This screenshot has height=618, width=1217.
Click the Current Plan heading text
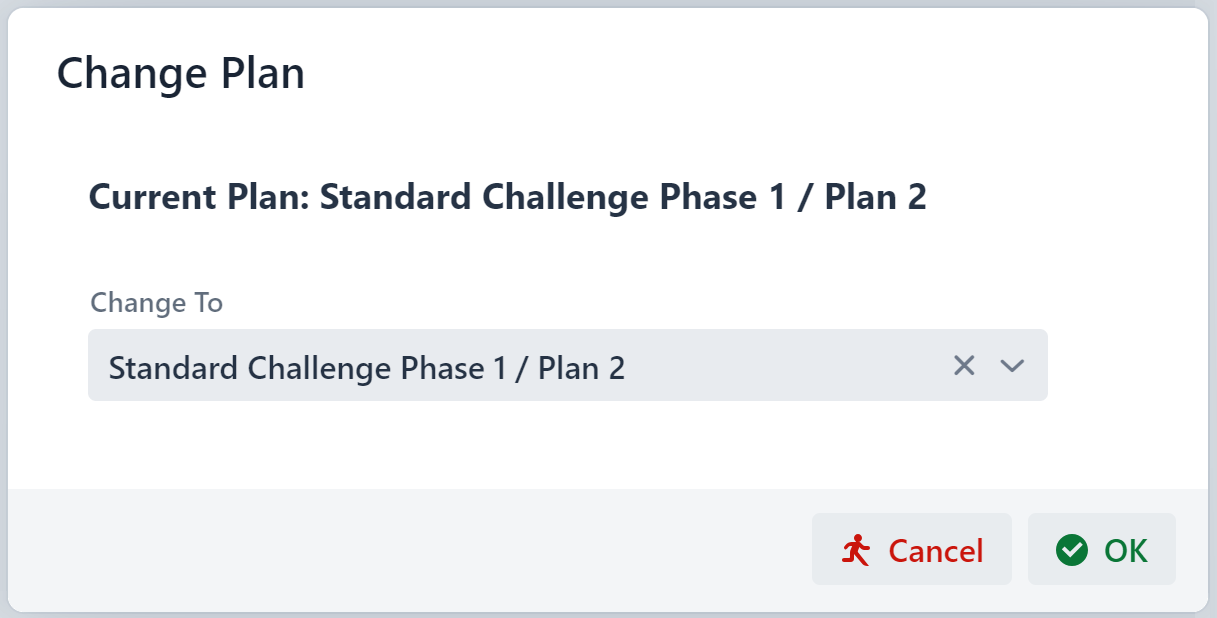tap(508, 197)
